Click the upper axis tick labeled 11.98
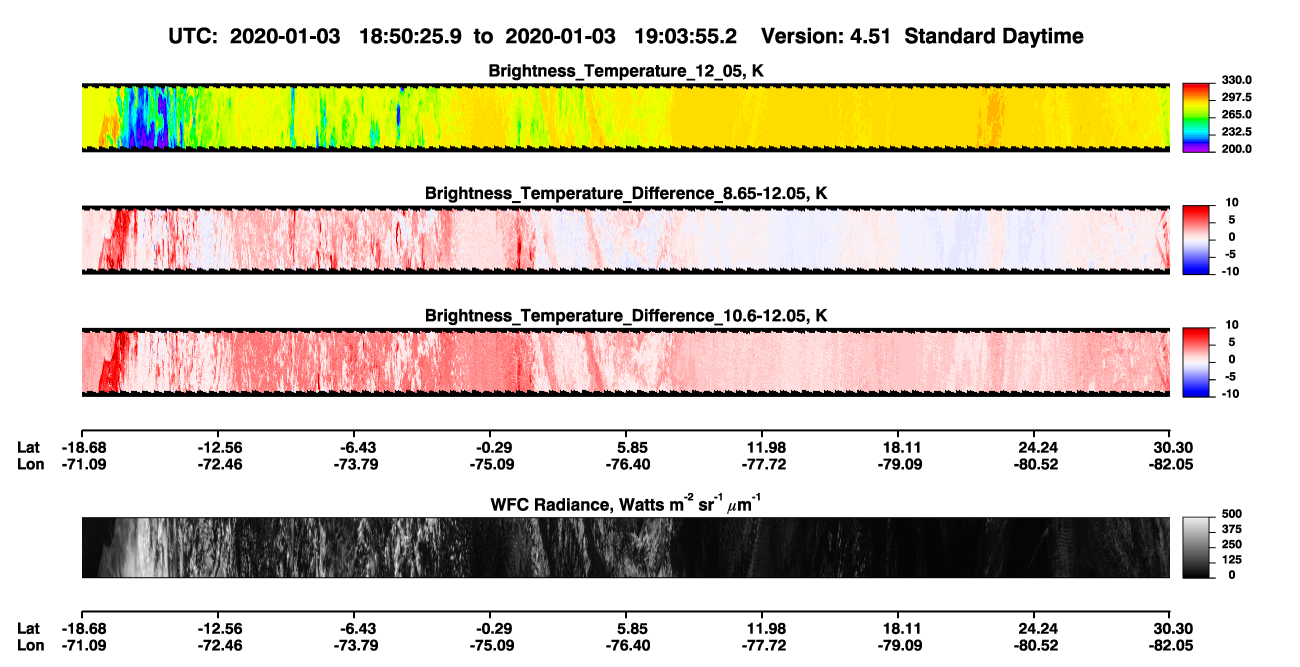This screenshot has height=667, width=1300. click(x=764, y=447)
